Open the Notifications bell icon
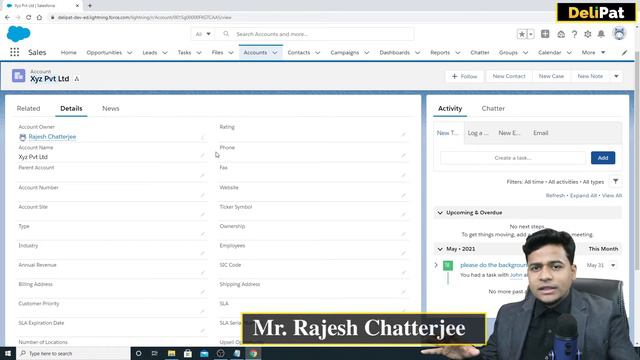 pos(601,34)
